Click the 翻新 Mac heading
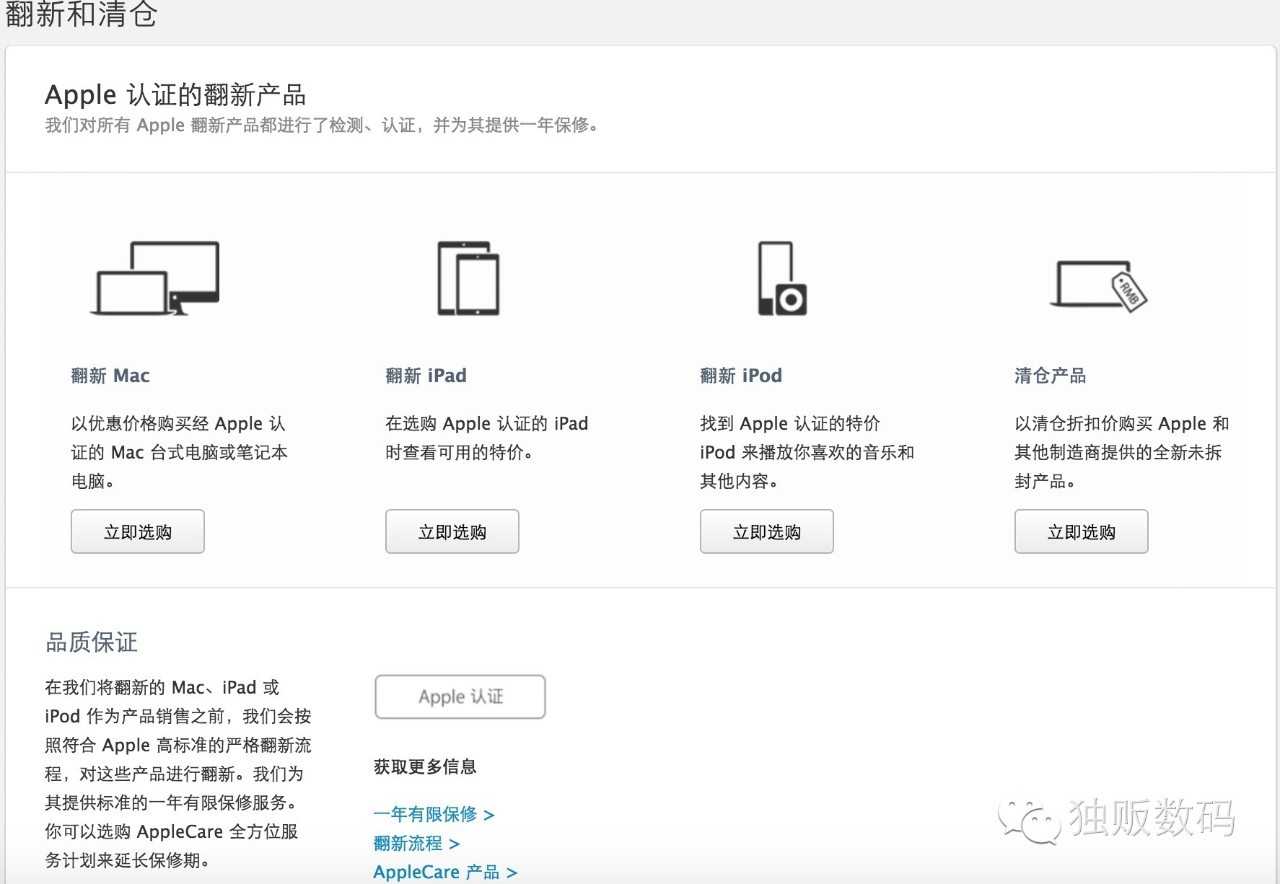 110,375
